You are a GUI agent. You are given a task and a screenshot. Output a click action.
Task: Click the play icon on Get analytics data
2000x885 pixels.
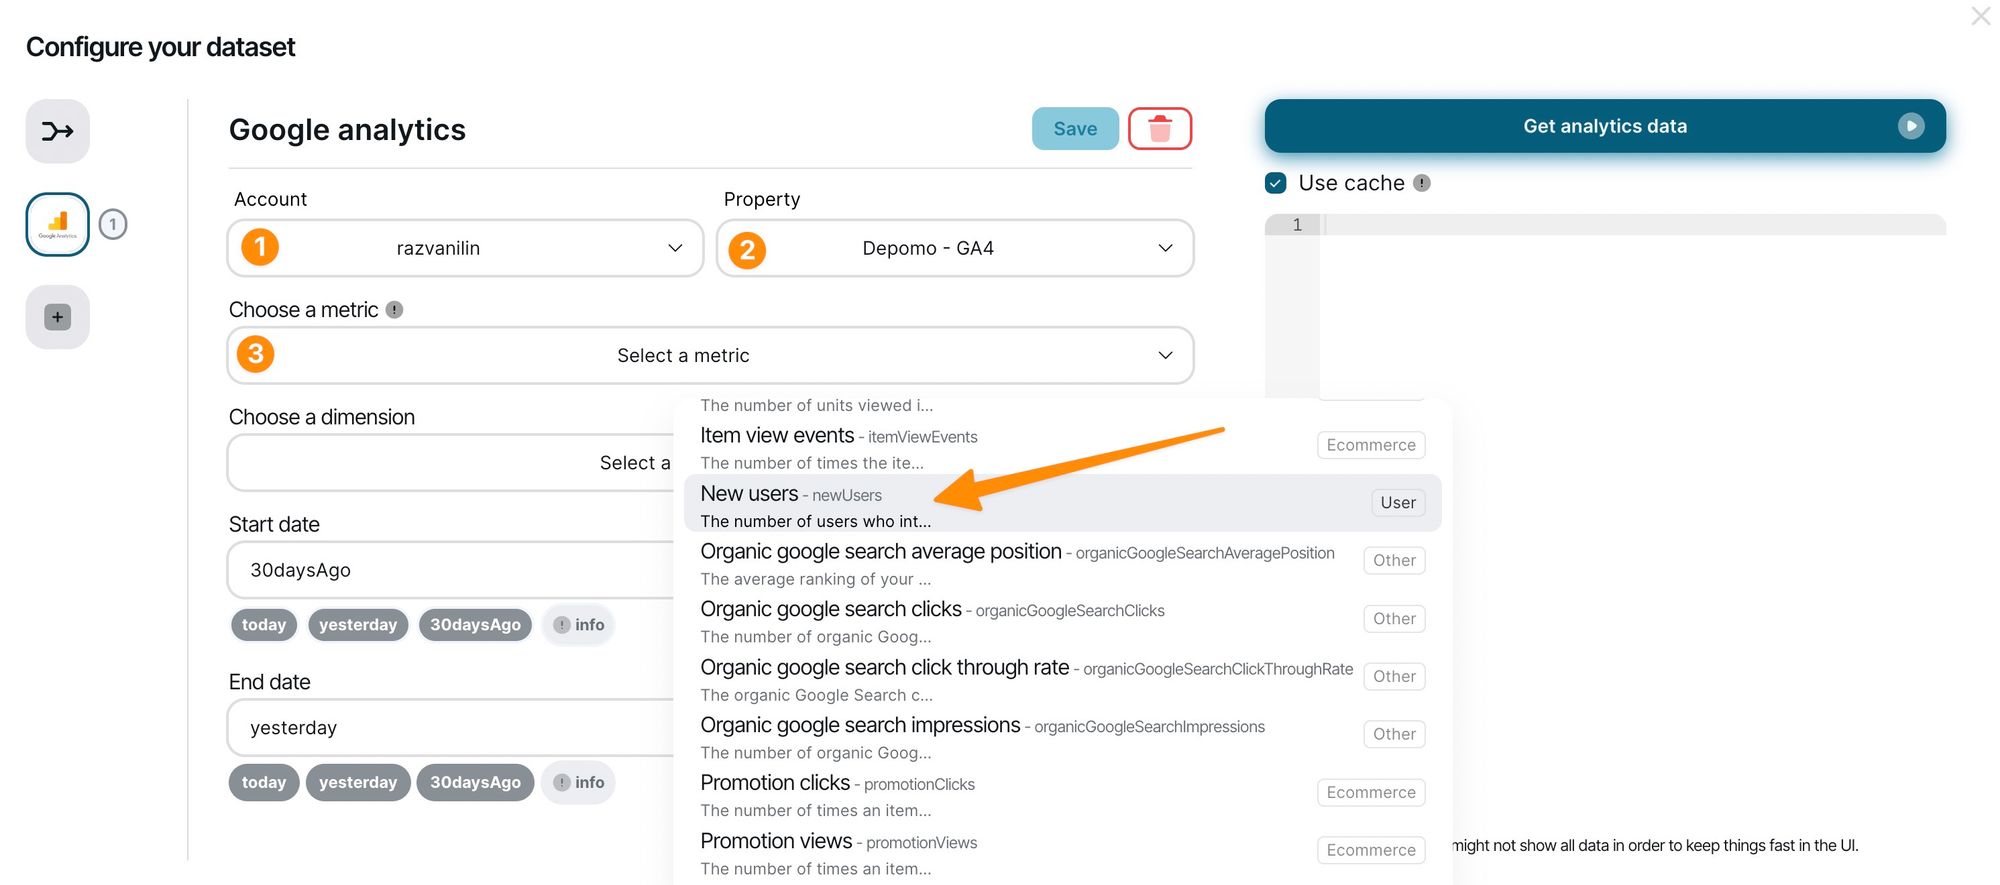point(1910,126)
